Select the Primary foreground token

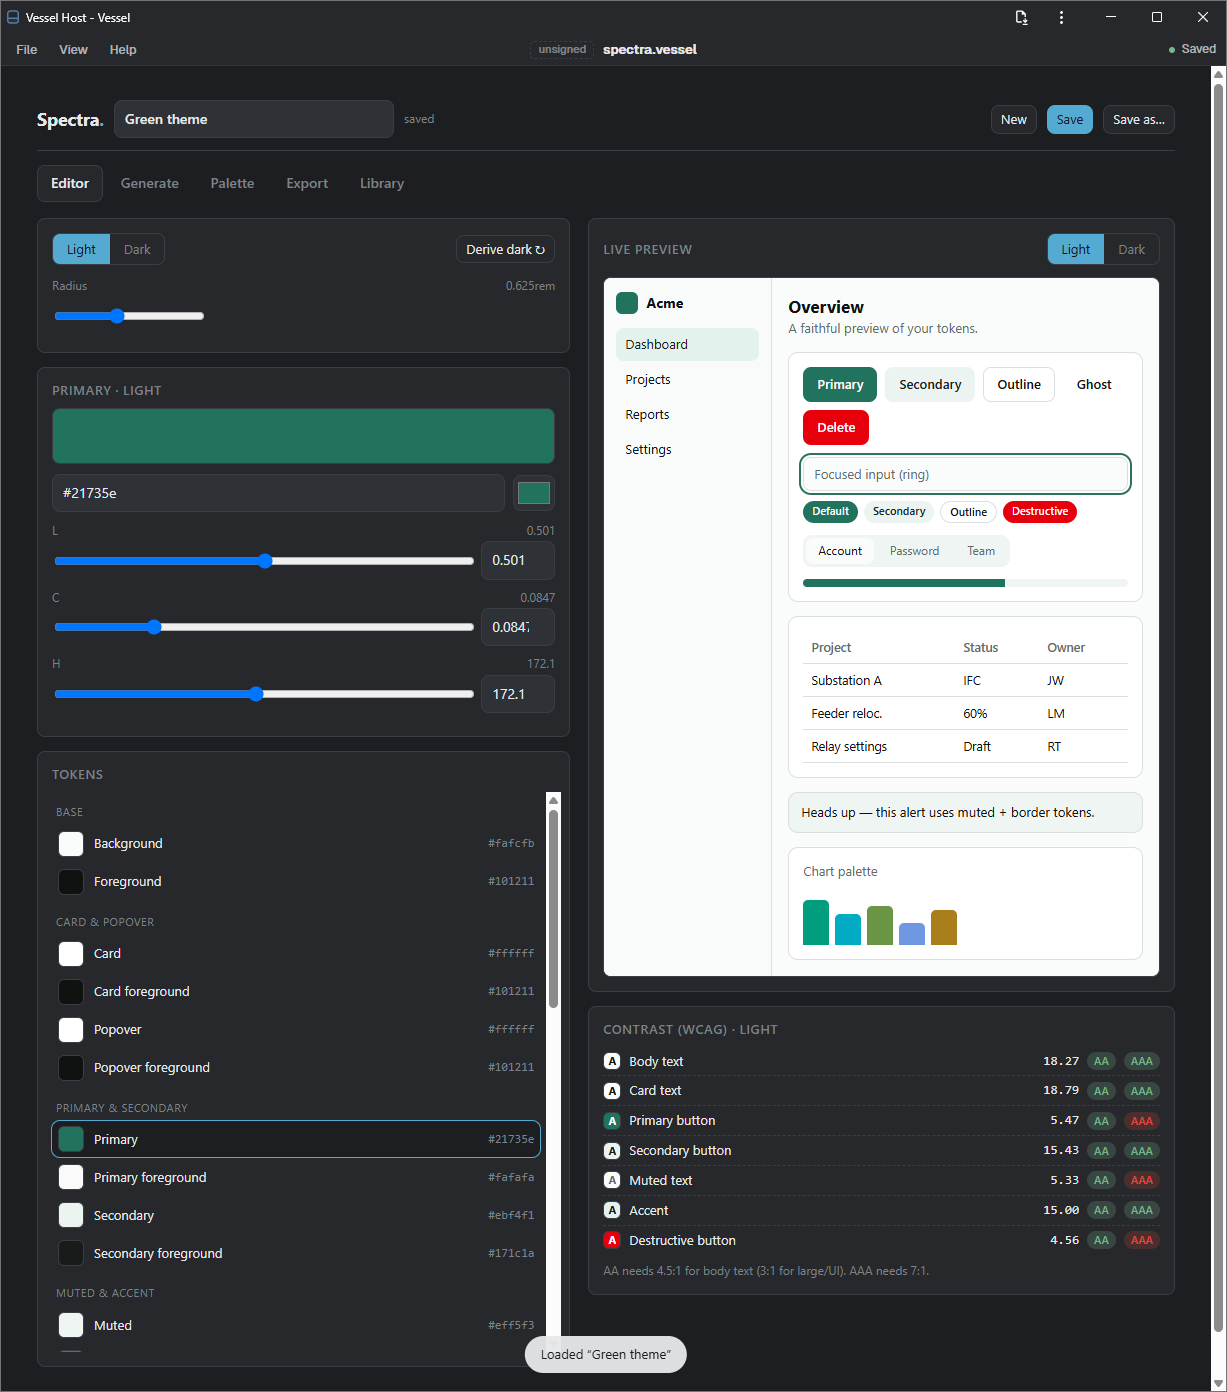coord(296,1178)
